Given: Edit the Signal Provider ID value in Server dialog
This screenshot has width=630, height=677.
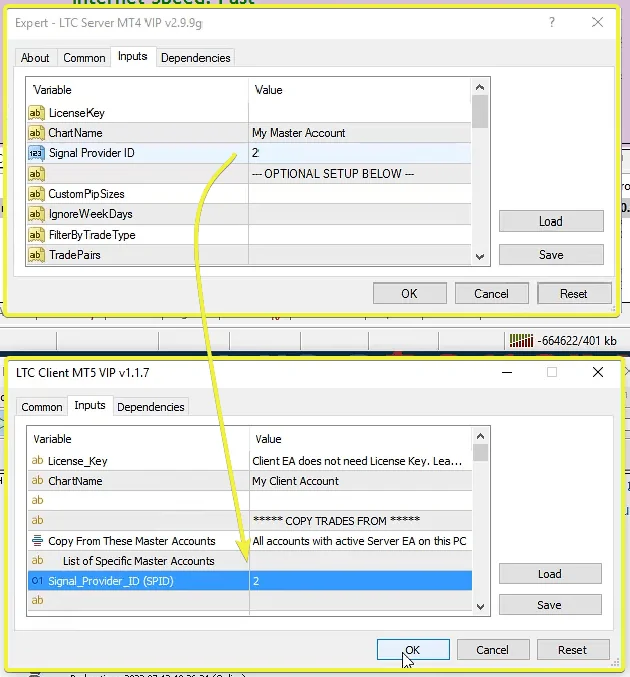Looking at the screenshot, I should [x=360, y=153].
